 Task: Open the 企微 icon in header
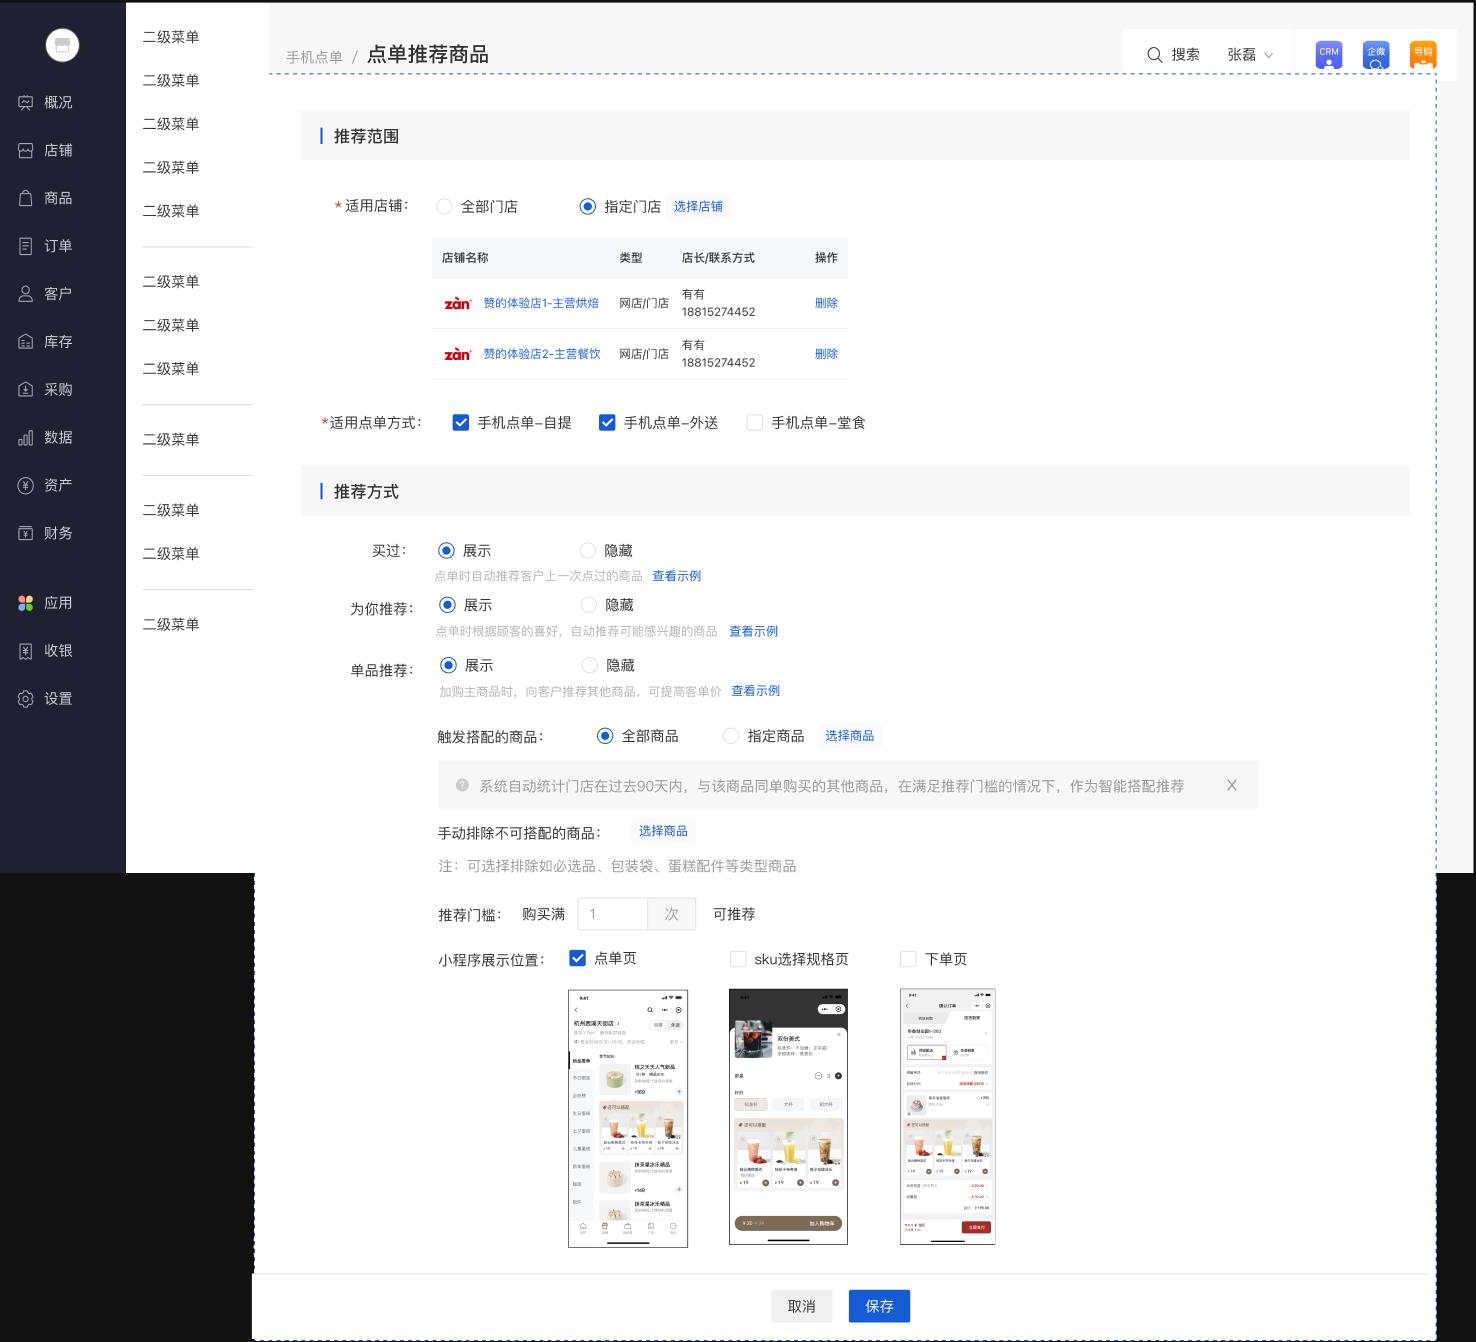click(x=1375, y=55)
